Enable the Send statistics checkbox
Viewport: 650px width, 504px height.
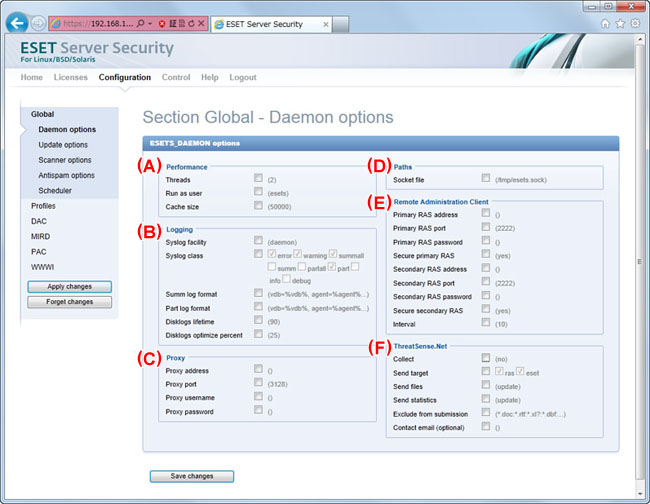pos(486,398)
